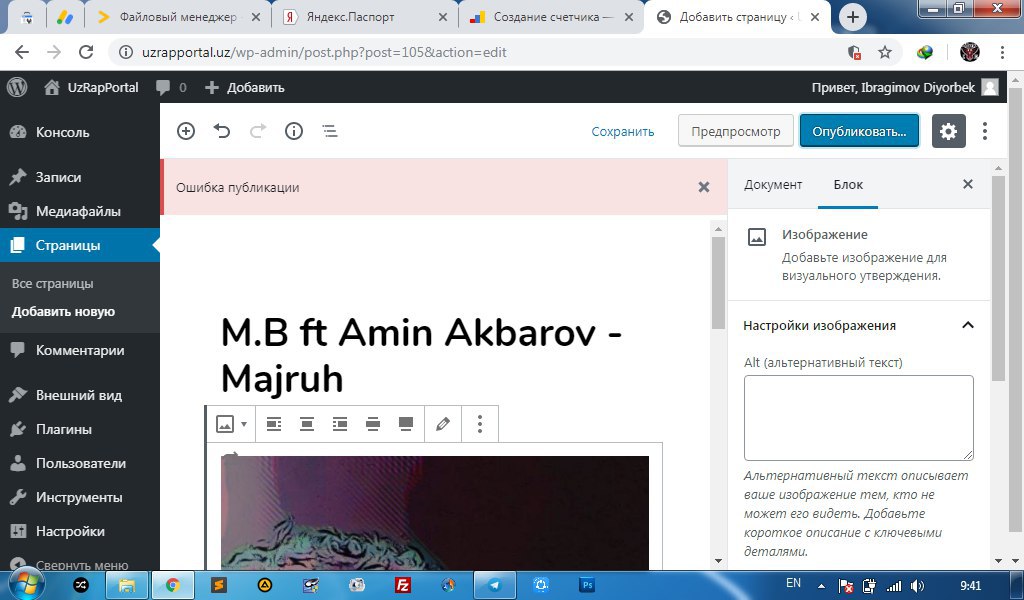
Task: Open Внешний вид menu item
Action: (x=80, y=395)
